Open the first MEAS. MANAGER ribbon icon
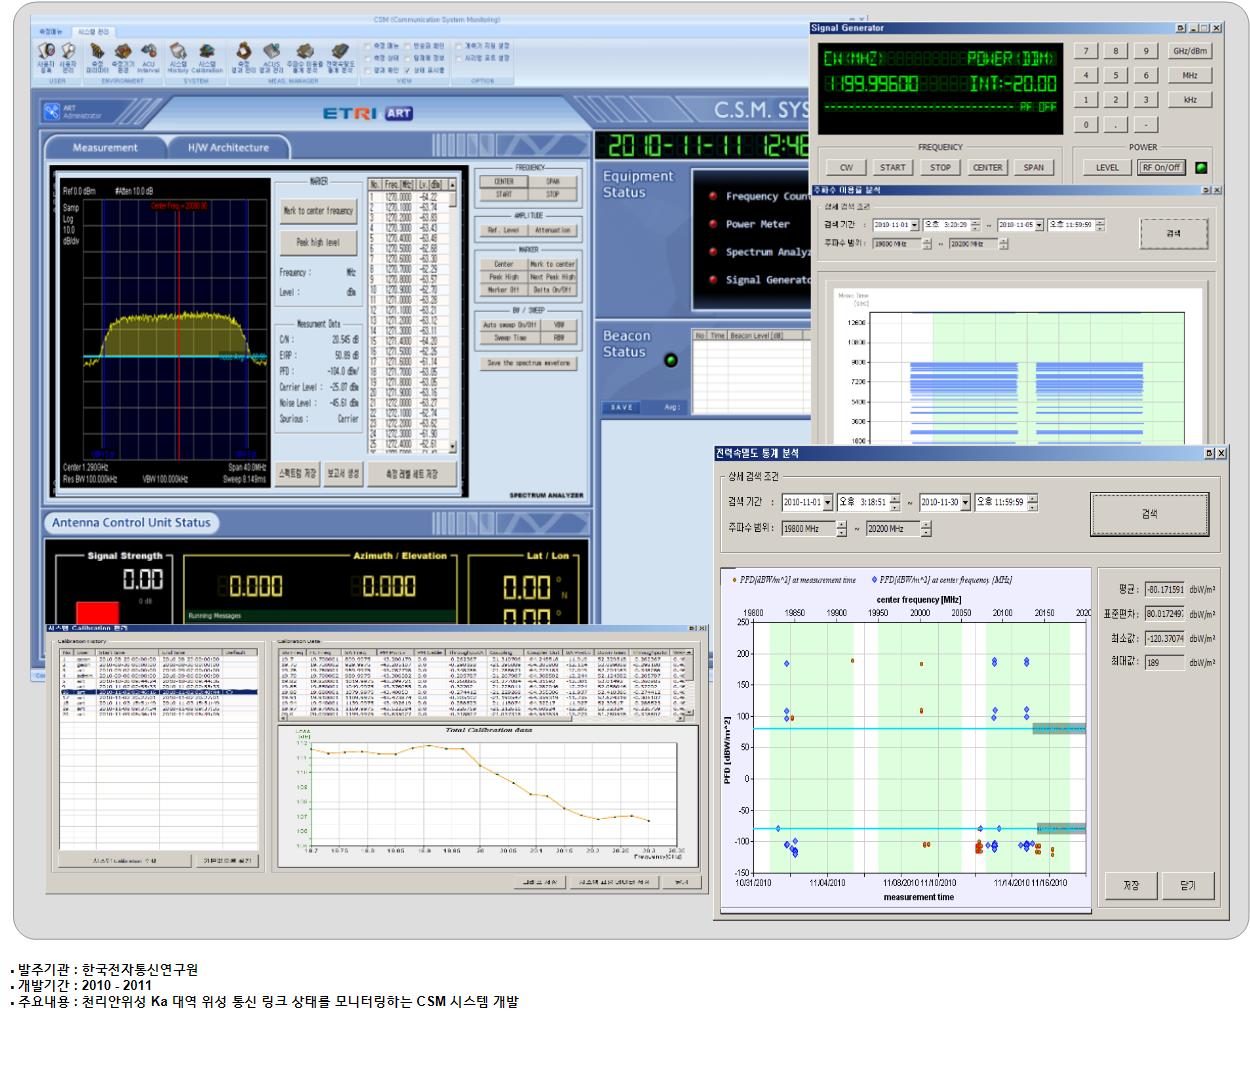This screenshot has width=1250, height=1075. tap(244, 58)
